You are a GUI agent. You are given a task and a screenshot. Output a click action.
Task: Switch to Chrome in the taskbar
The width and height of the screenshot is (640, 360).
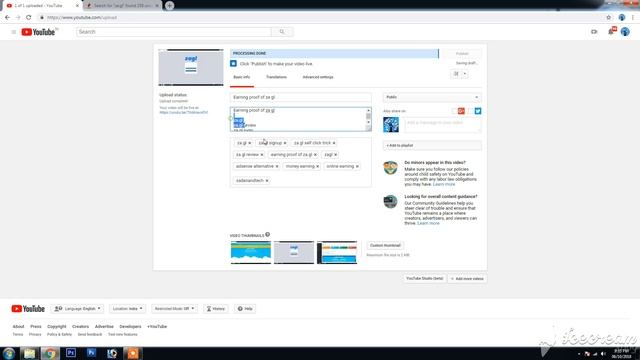50,353
